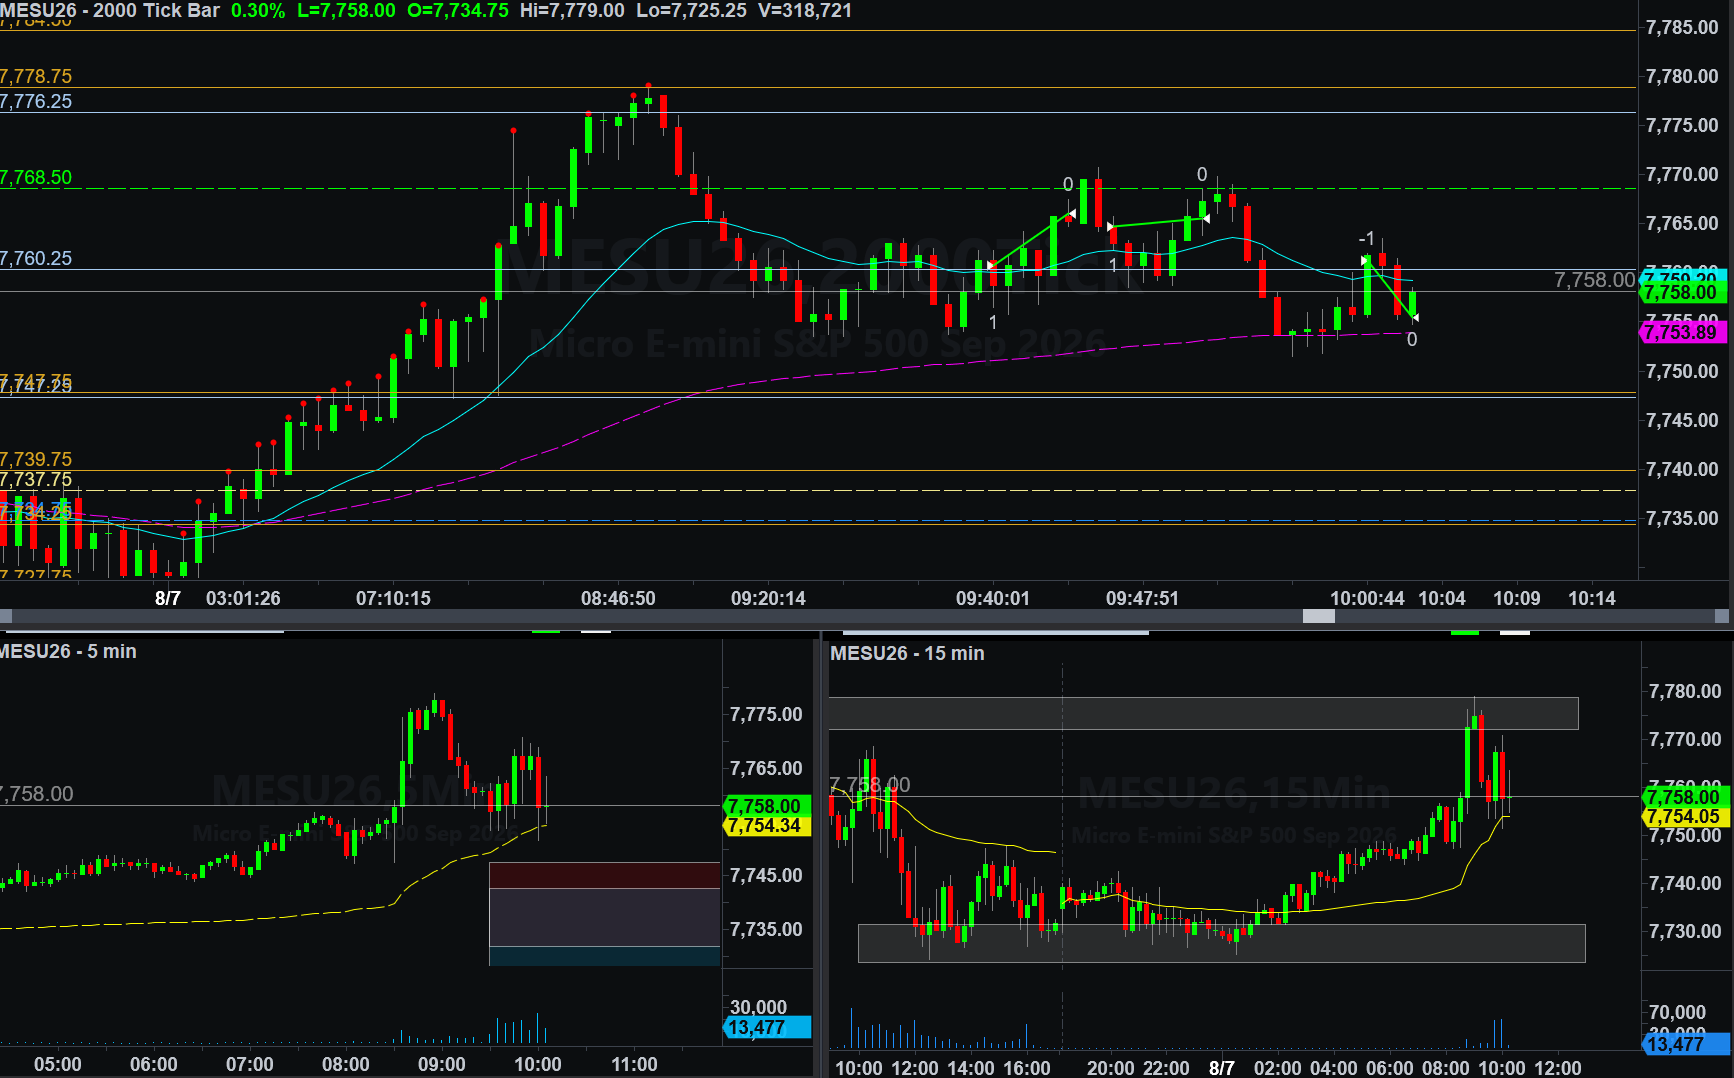This screenshot has width=1734, height=1078.
Task: Select the 7,776.25 level label on tick chart
Action: tap(36, 101)
